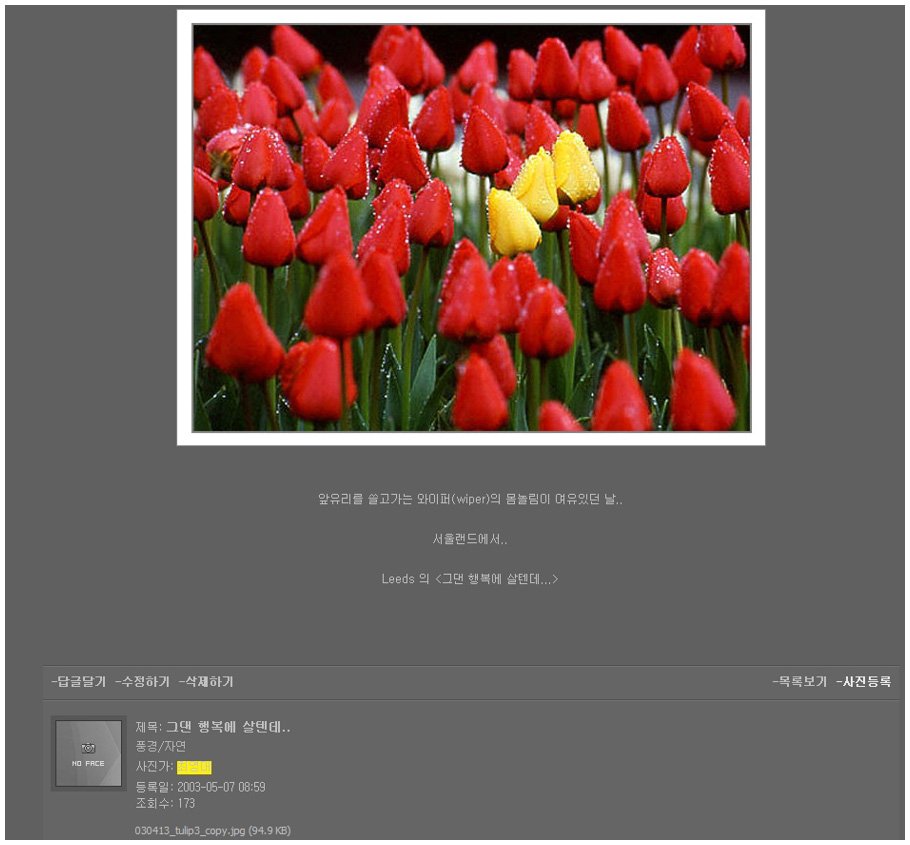The width and height of the screenshot is (910, 845).
Task: Click the post title 그댄 행복에 살텐데..
Action: point(228,727)
